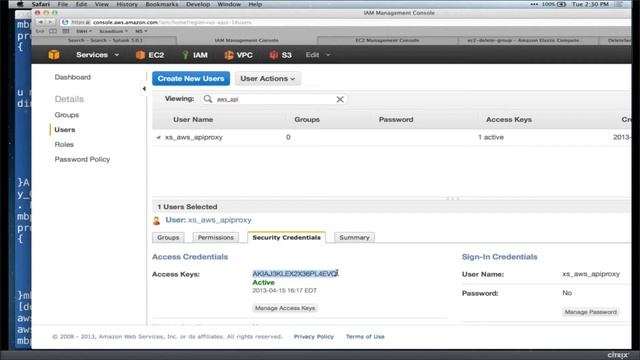Click Safari forward navigation arrow
Screen dimensions: 640x360
(50, 22)
